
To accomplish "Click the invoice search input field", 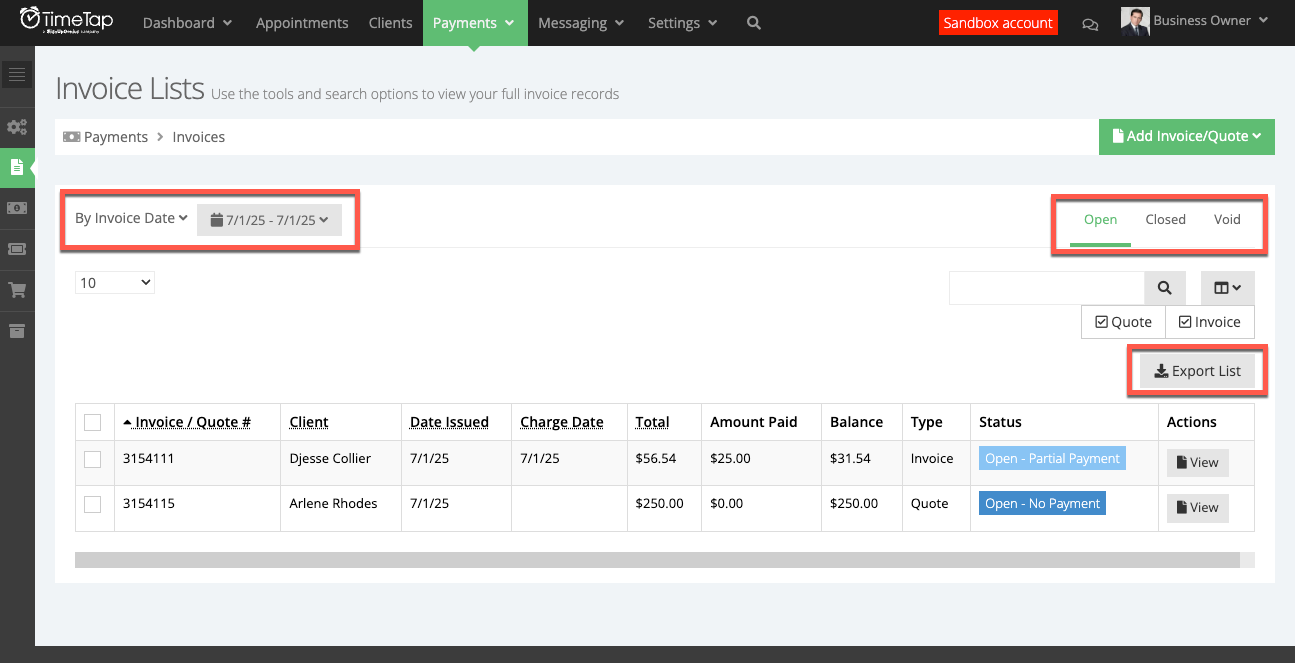I will 1045,287.
